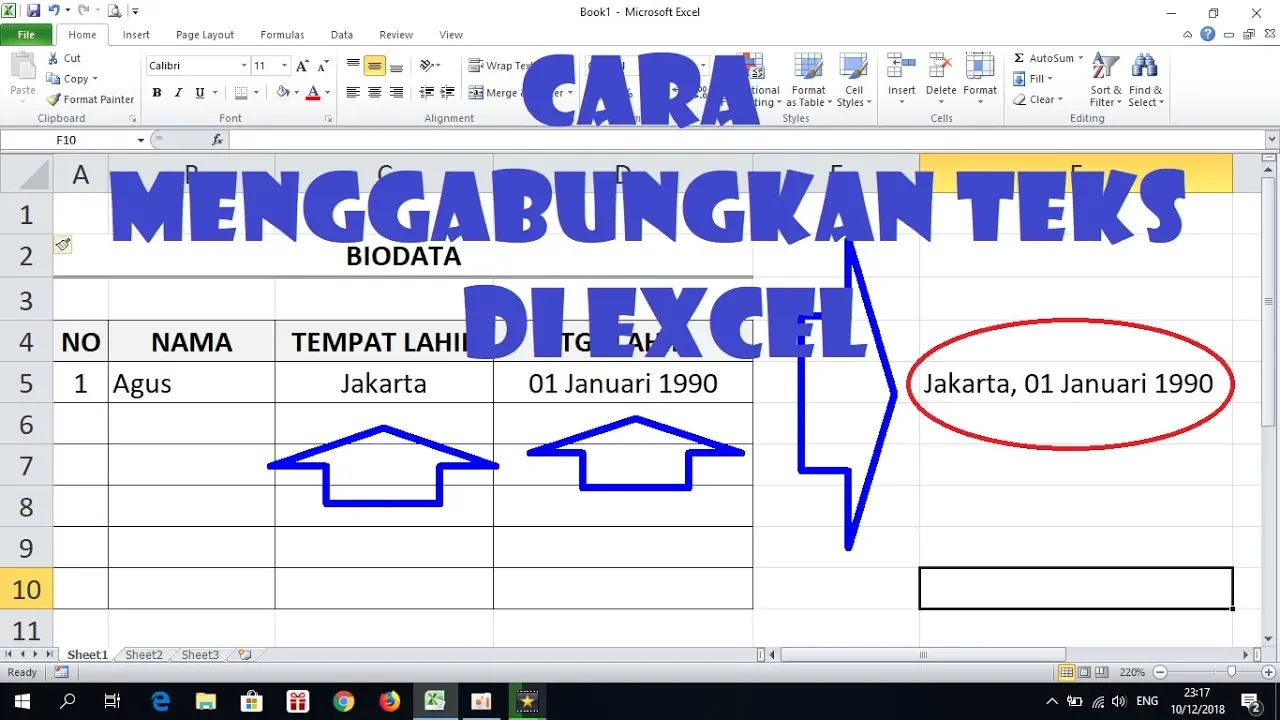Toggle Align Text Left

(353, 93)
